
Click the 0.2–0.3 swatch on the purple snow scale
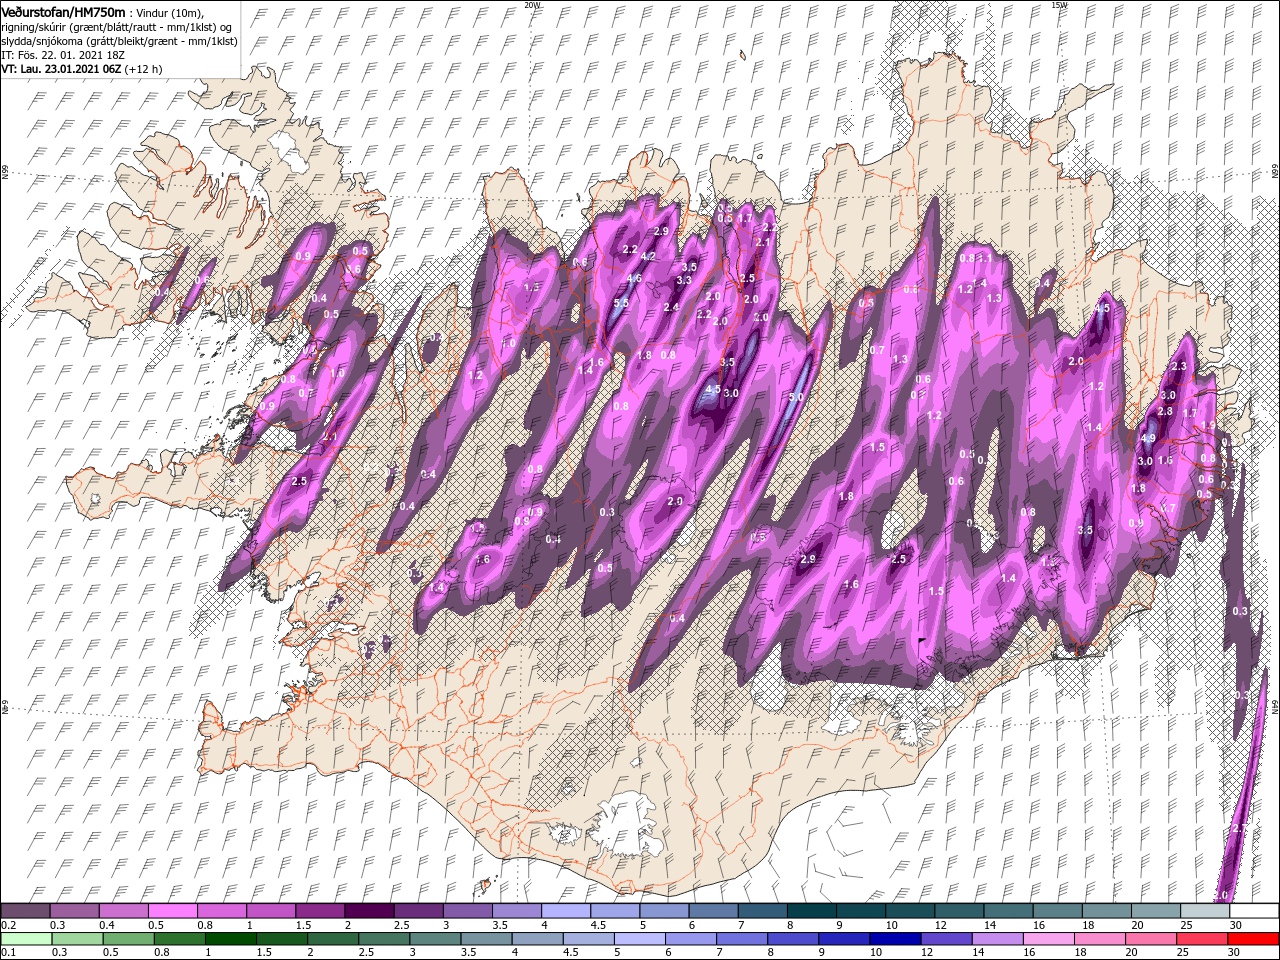(25, 911)
